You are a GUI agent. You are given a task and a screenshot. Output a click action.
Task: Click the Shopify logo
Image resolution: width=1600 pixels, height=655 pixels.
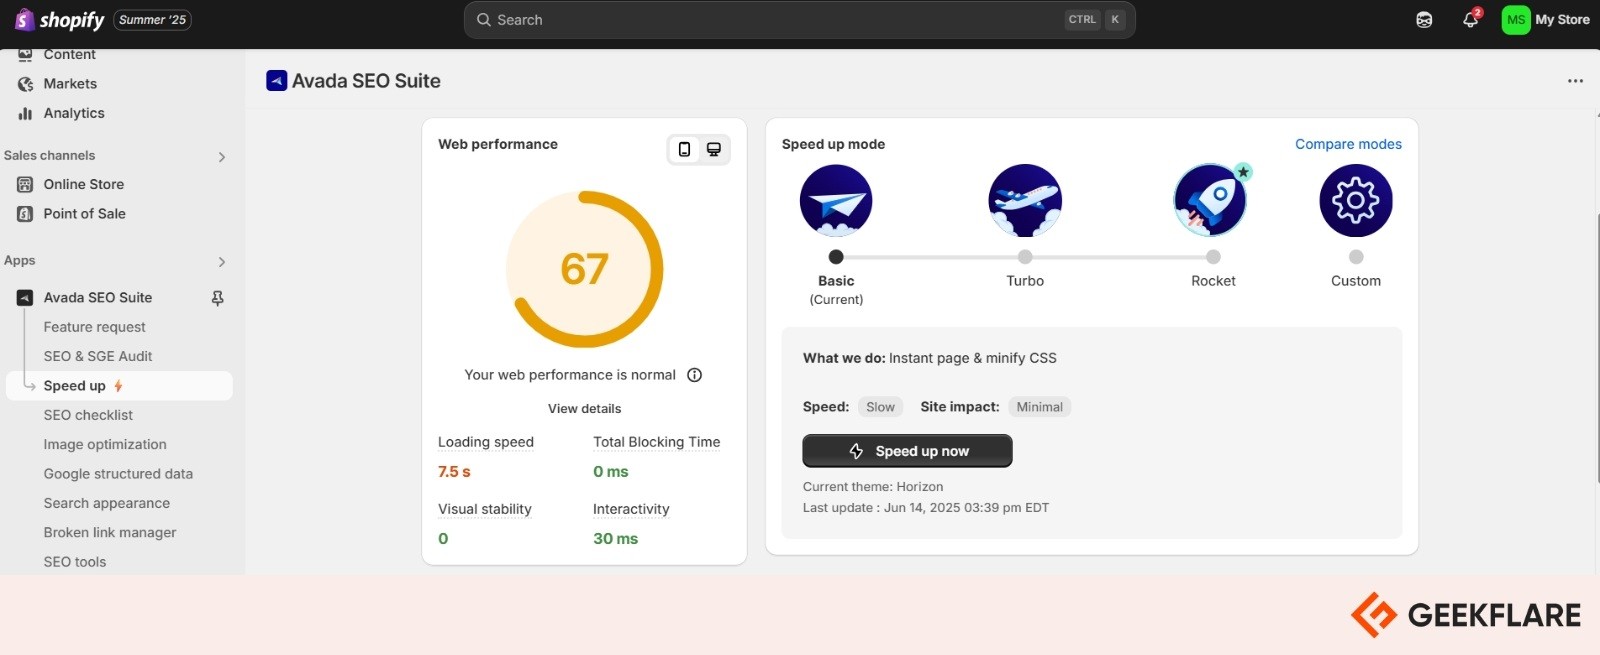(x=59, y=20)
